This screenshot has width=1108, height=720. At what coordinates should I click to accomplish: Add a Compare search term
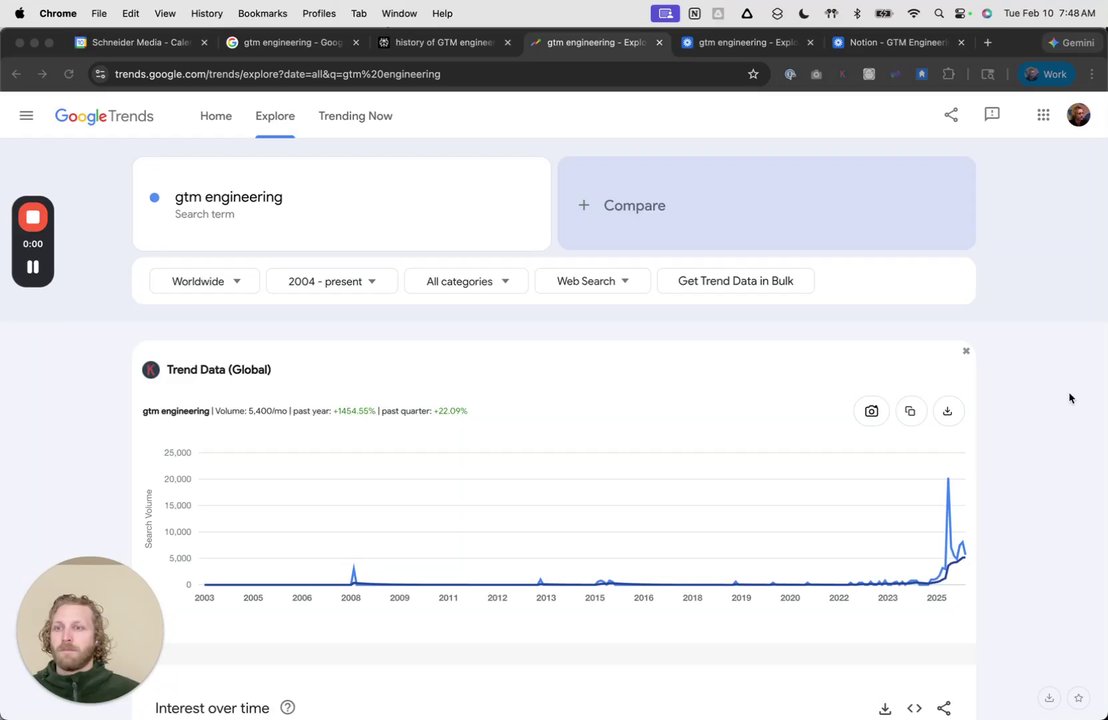[766, 205]
